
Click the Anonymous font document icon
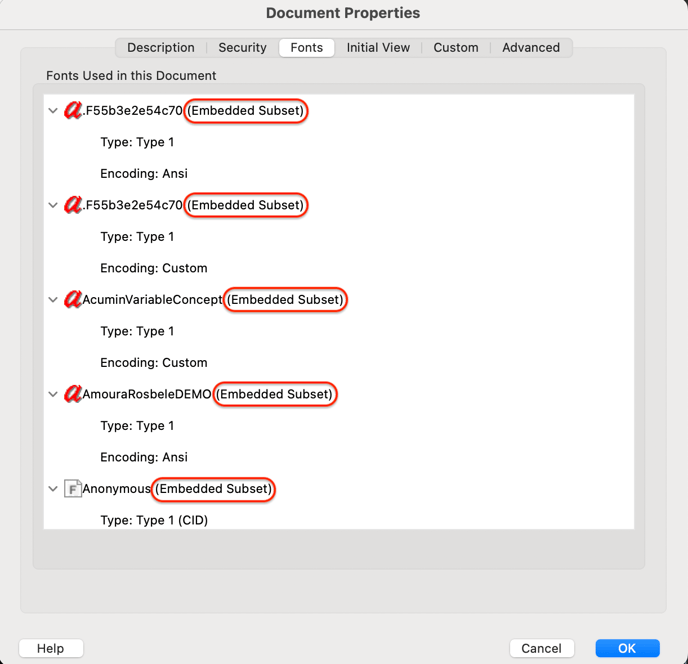73,489
